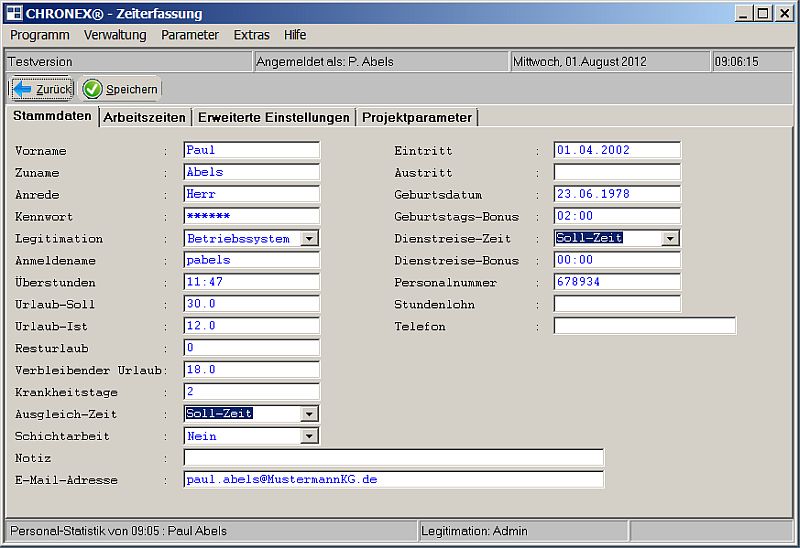Click the Anmeldename field with pabels
Viewport: 800px width, 548px height.
(x=252, y=260)
